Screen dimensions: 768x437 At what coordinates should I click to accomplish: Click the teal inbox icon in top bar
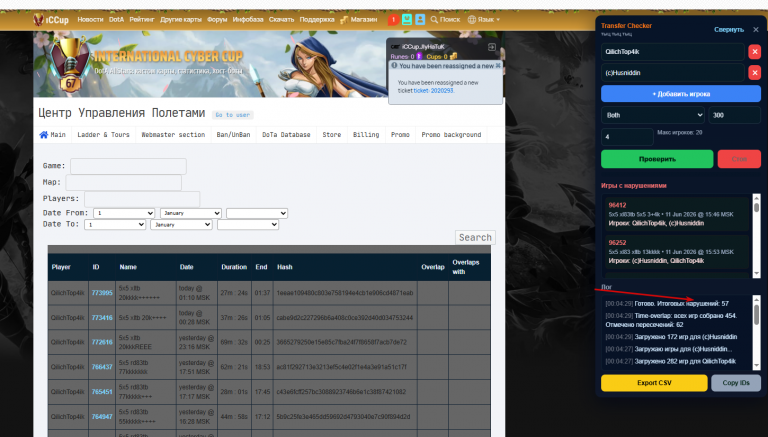click(x=407, y=20)
